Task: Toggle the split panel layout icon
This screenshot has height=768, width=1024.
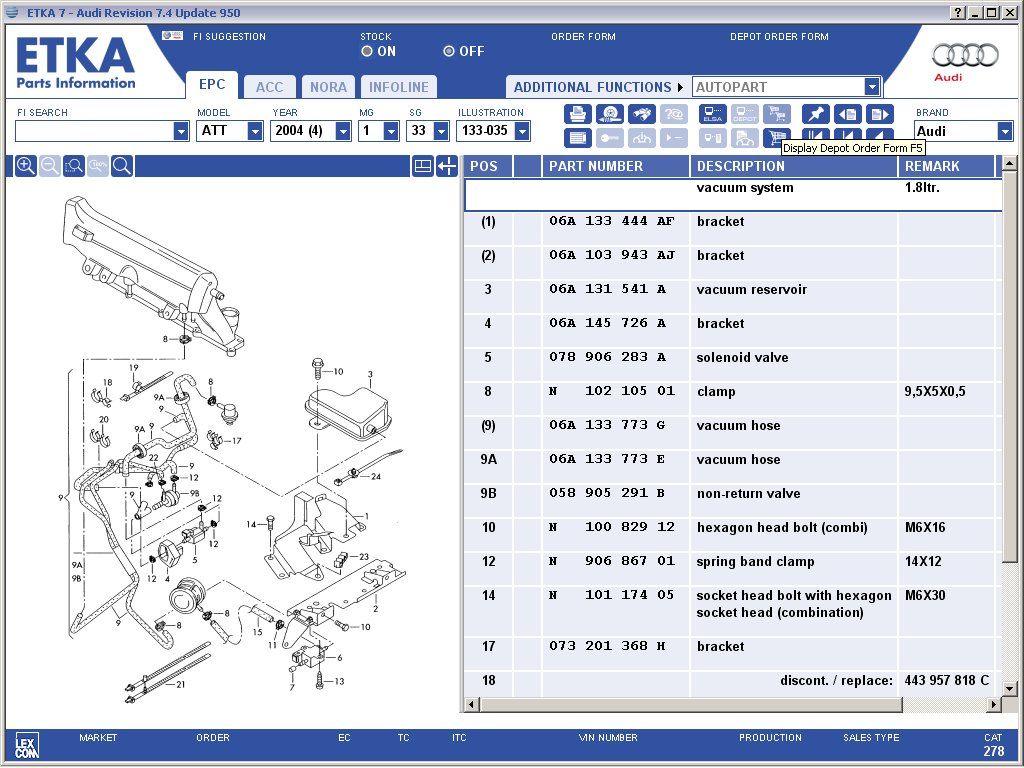Action: [x=423, y=166]
